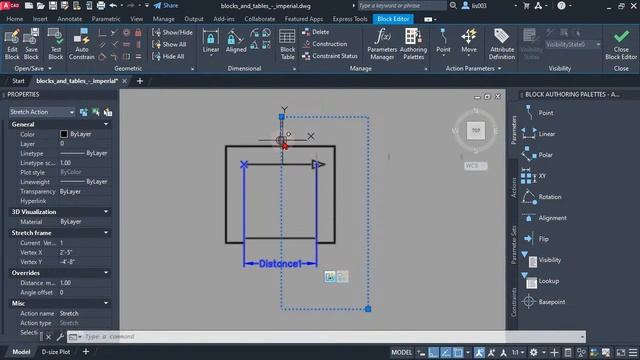
Task: Click the search keyword field
Action: point(401,6)
